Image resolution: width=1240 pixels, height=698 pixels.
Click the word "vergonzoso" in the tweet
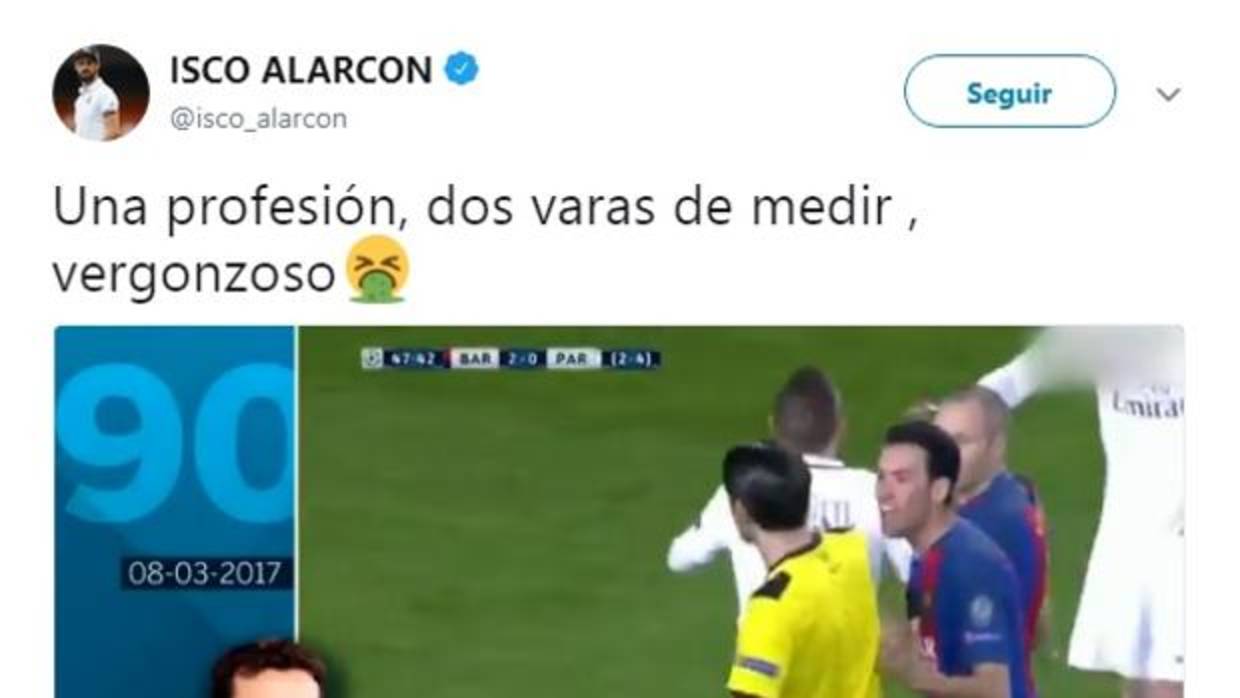pos(194,275)
